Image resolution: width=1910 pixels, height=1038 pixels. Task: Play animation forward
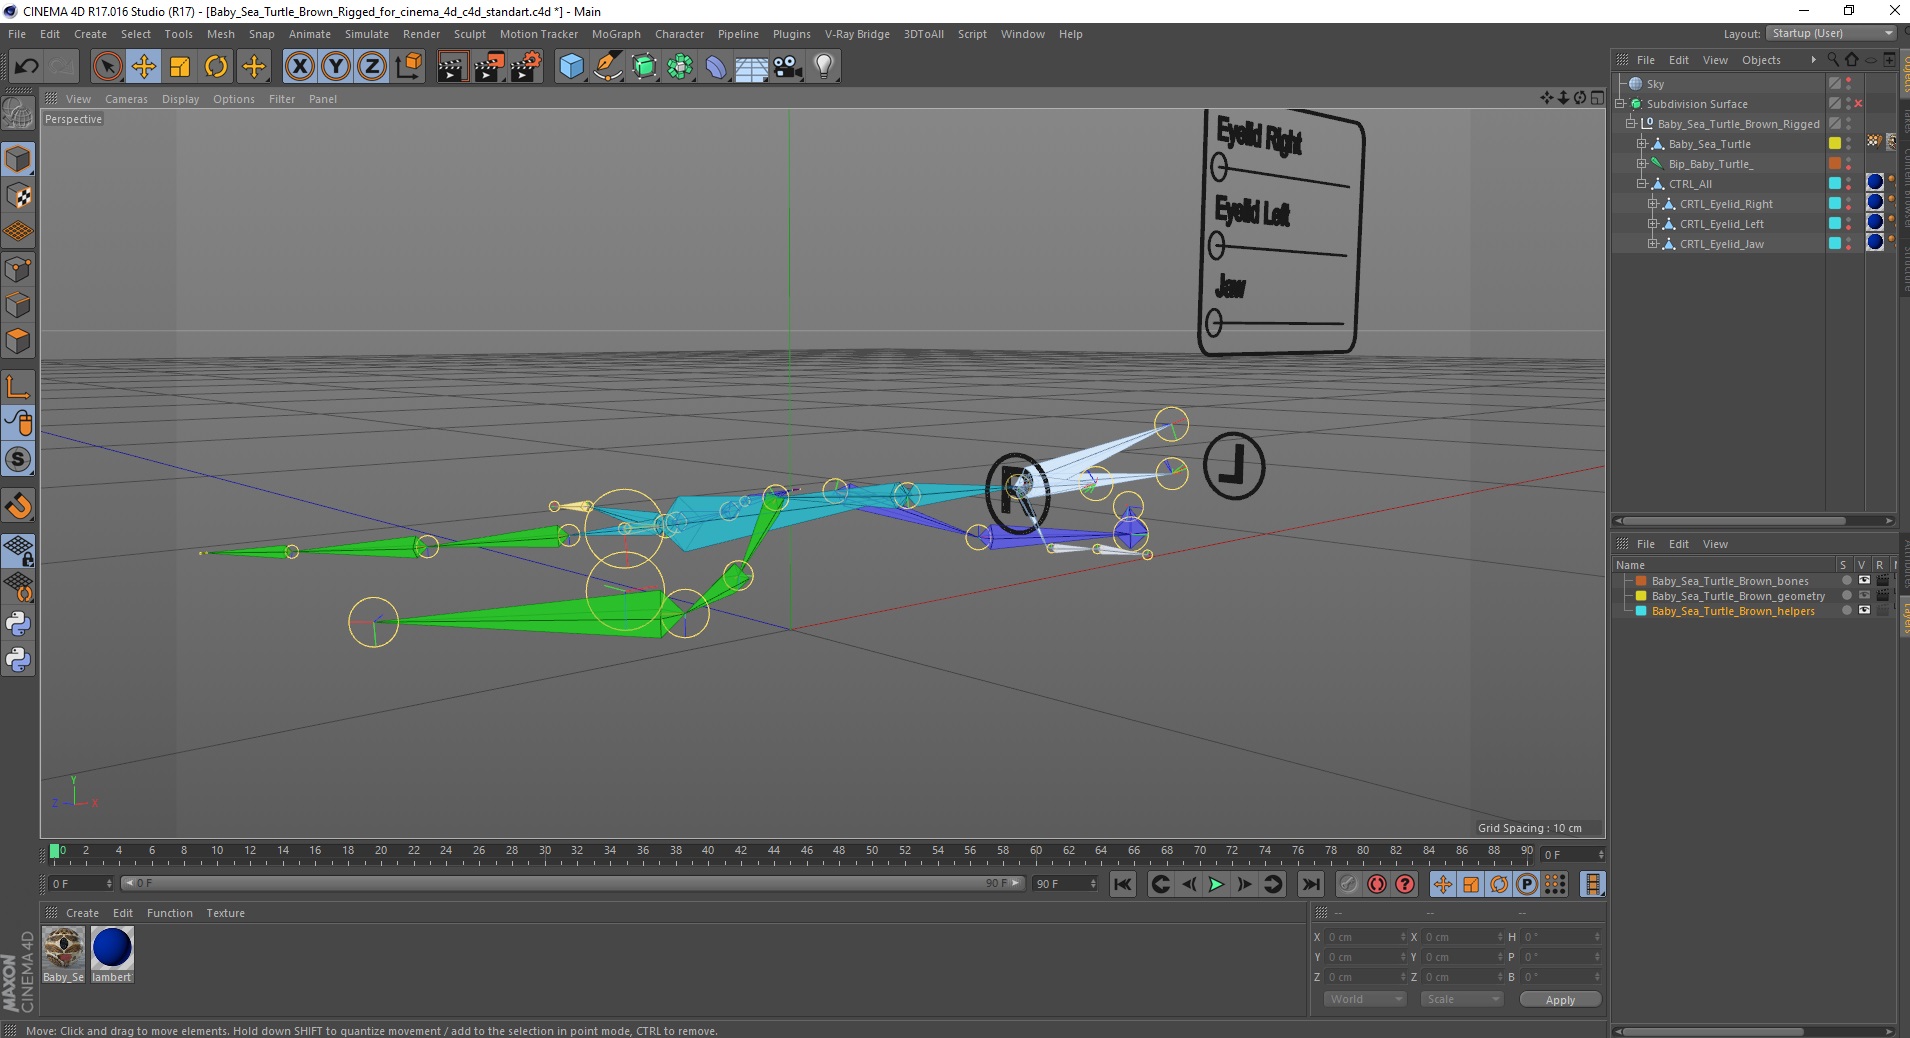pyautogui.click(x=1216, y=884)
